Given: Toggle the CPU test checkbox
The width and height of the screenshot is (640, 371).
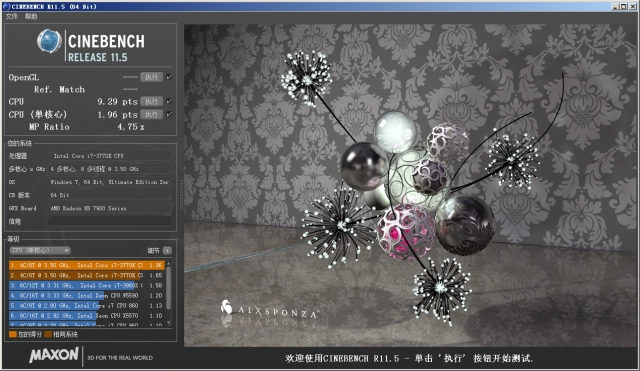Looking at the screenshot, I should coord(169,101).
